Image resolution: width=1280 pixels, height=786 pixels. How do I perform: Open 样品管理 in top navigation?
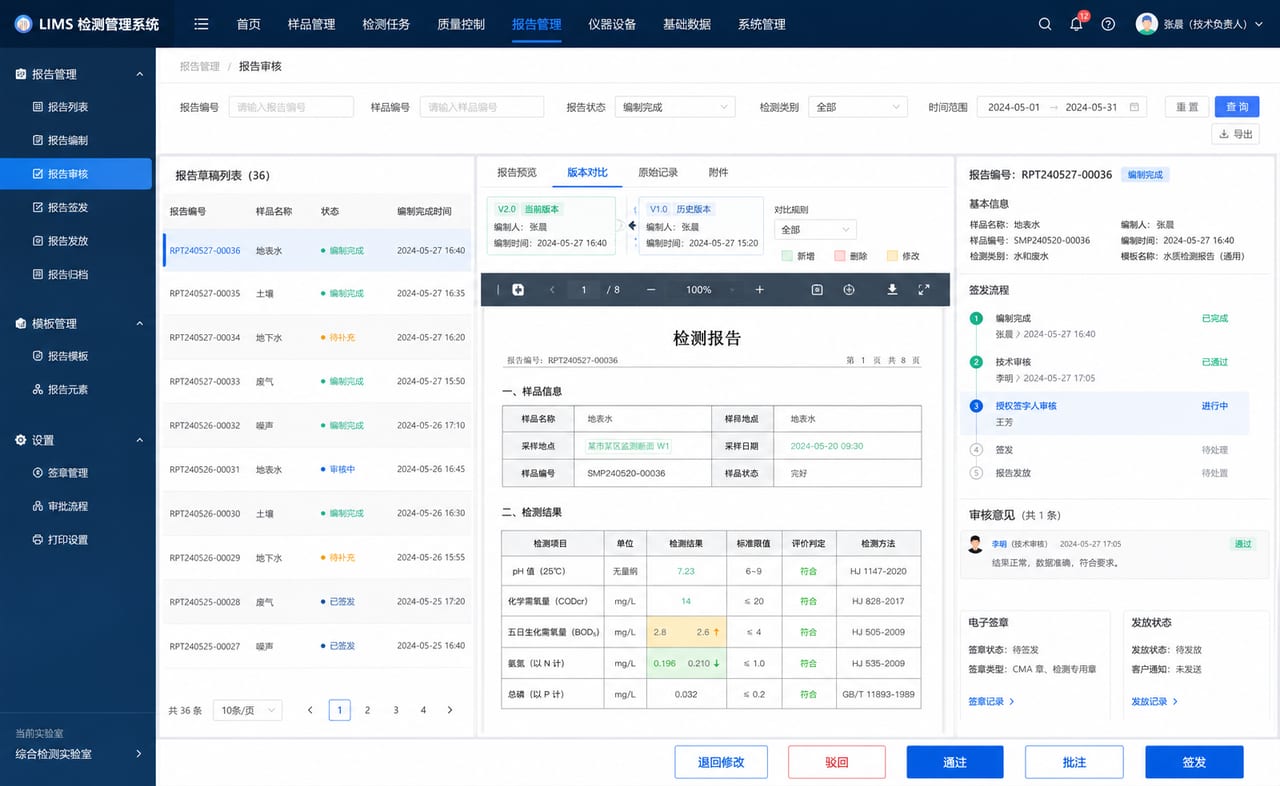tap(311, 24)
